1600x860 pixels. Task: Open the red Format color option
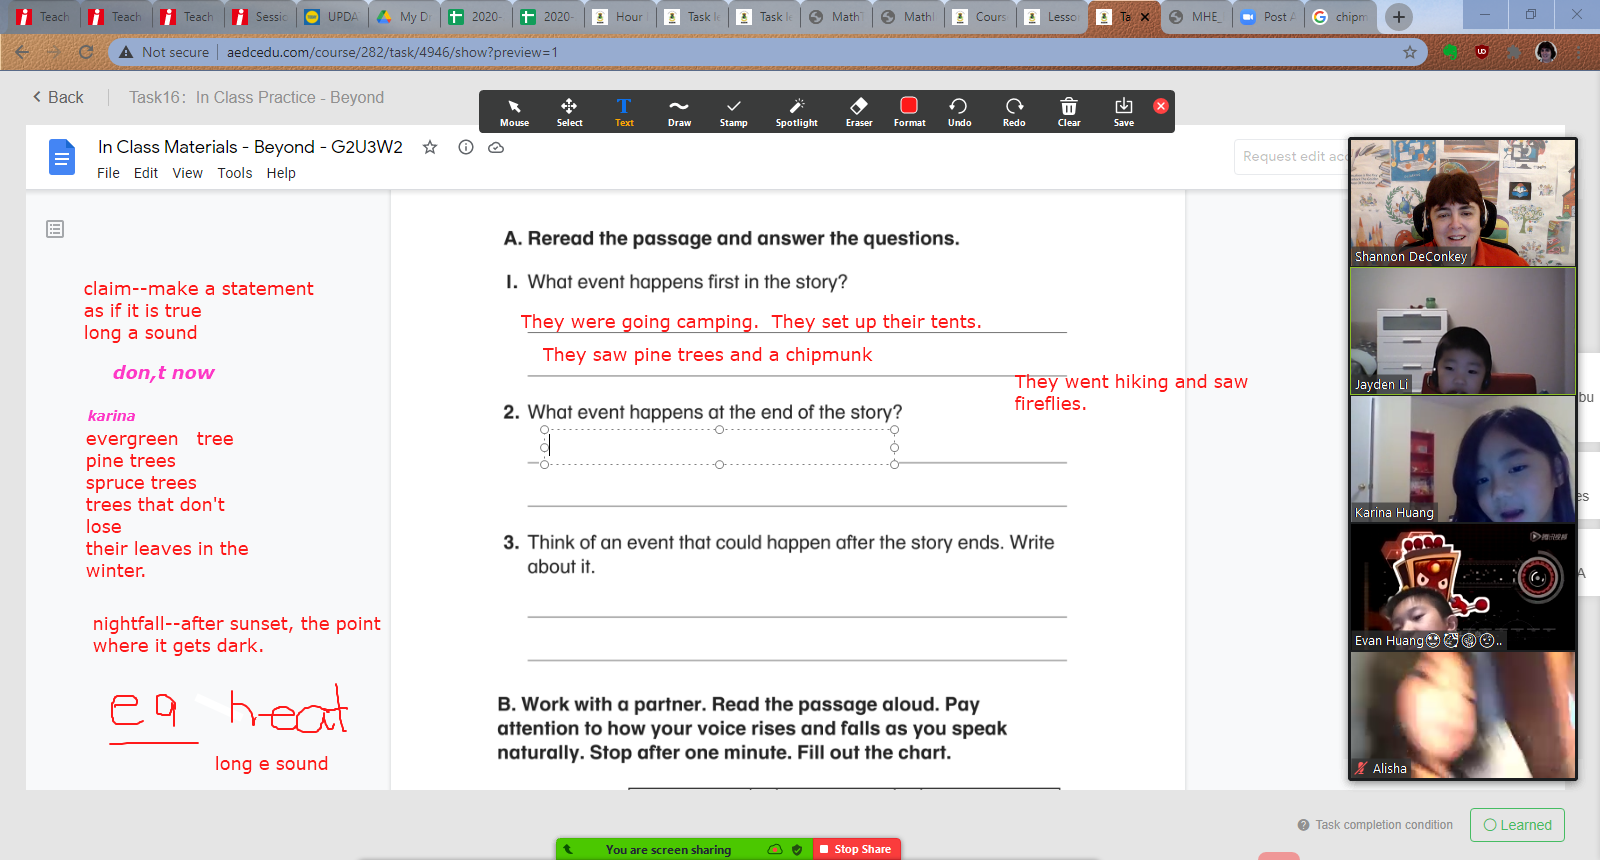[909, 112]
